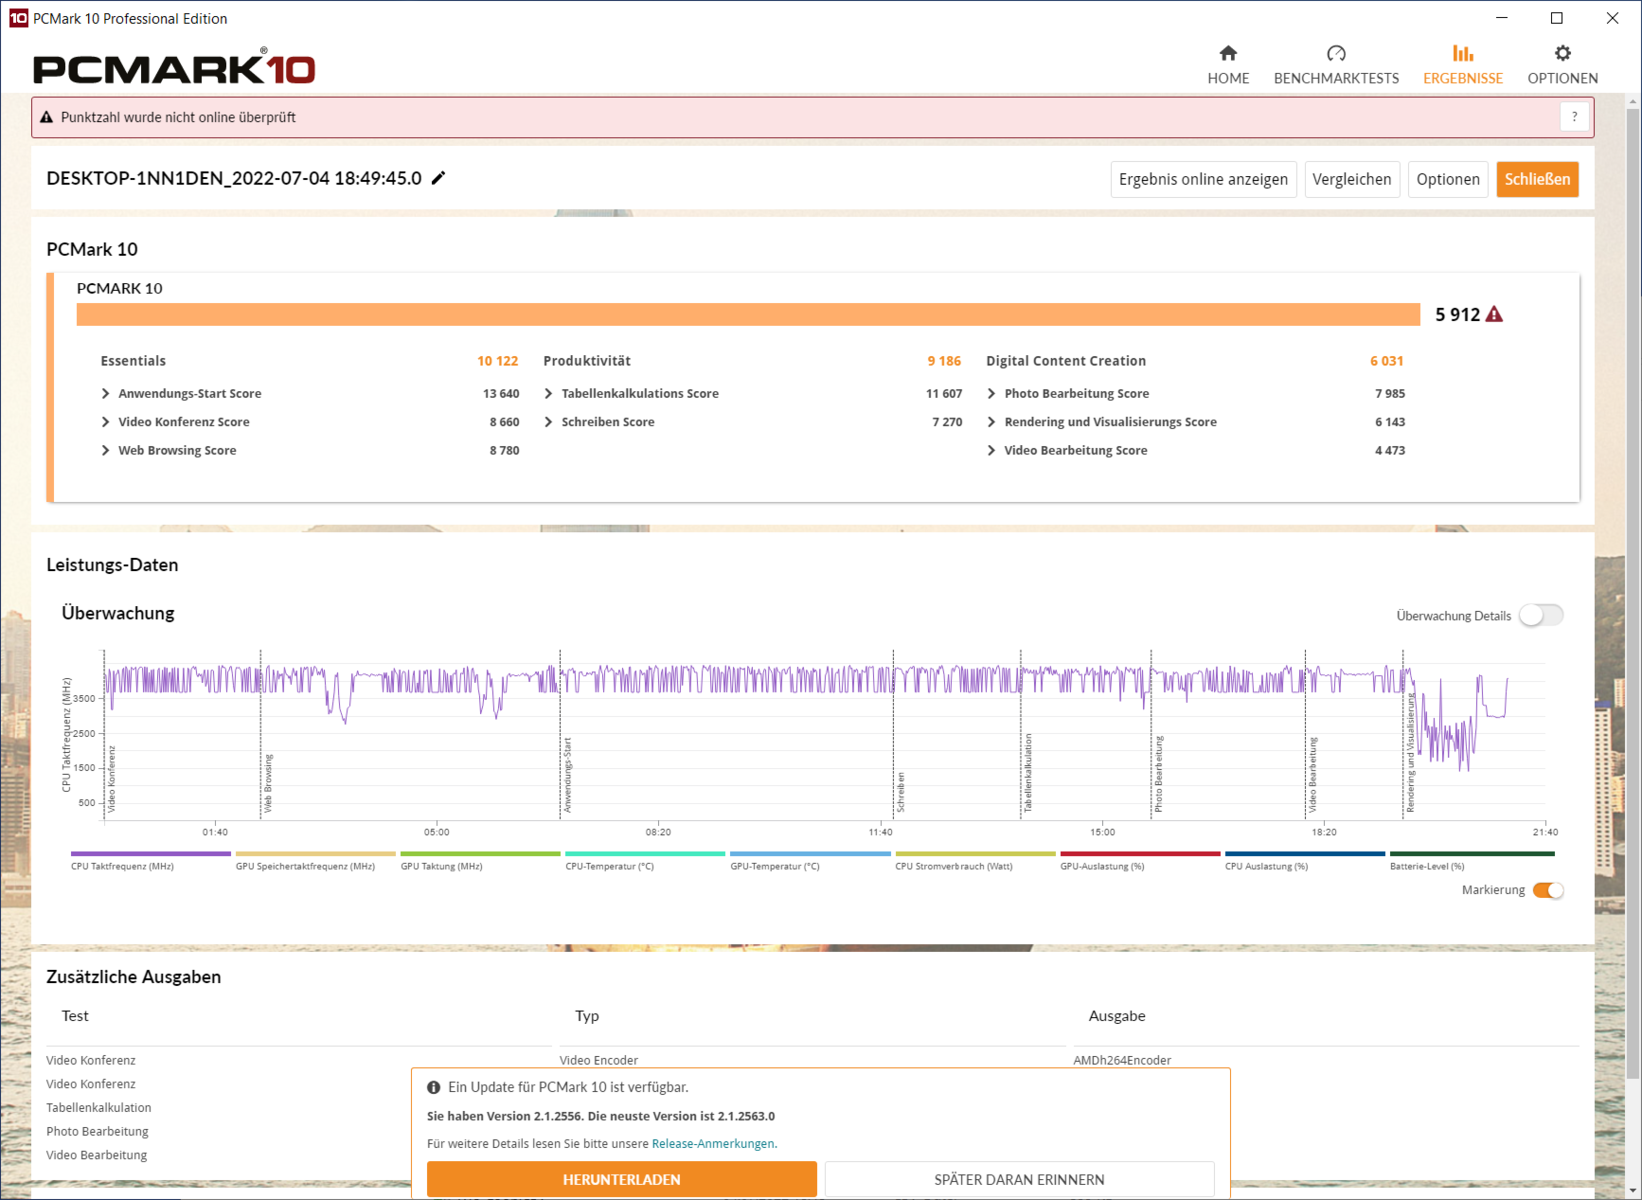The image size is (1642, 1200).
Task: Expand the Web Browsing Score row
Action: pyautogui.click(x=106, y=450)
